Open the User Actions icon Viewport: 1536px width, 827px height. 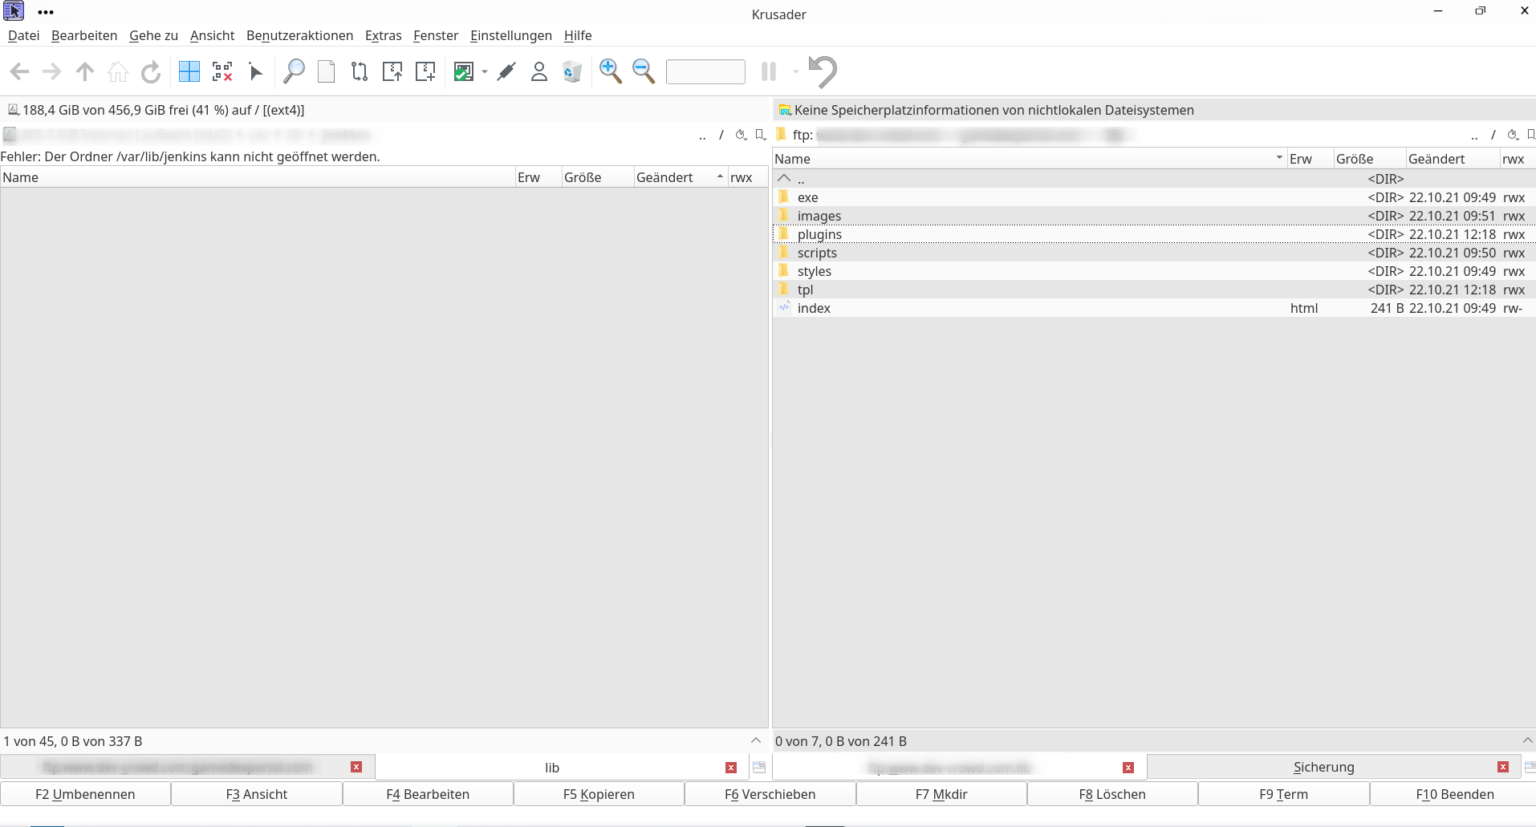point(539,71)
